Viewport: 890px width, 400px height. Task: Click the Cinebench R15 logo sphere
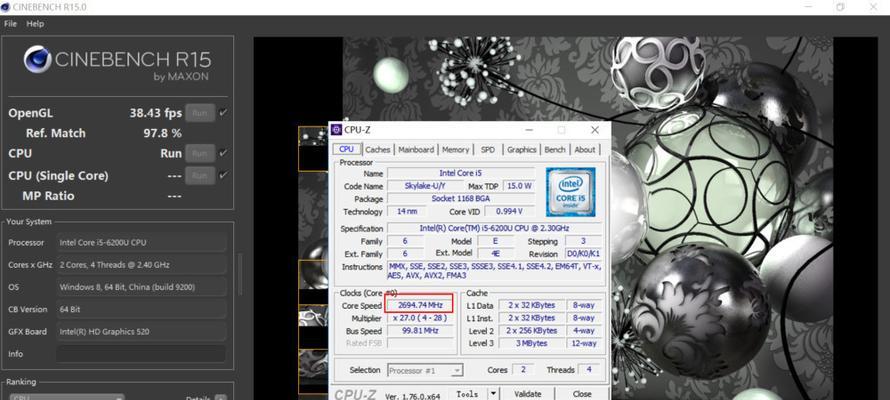37,60
